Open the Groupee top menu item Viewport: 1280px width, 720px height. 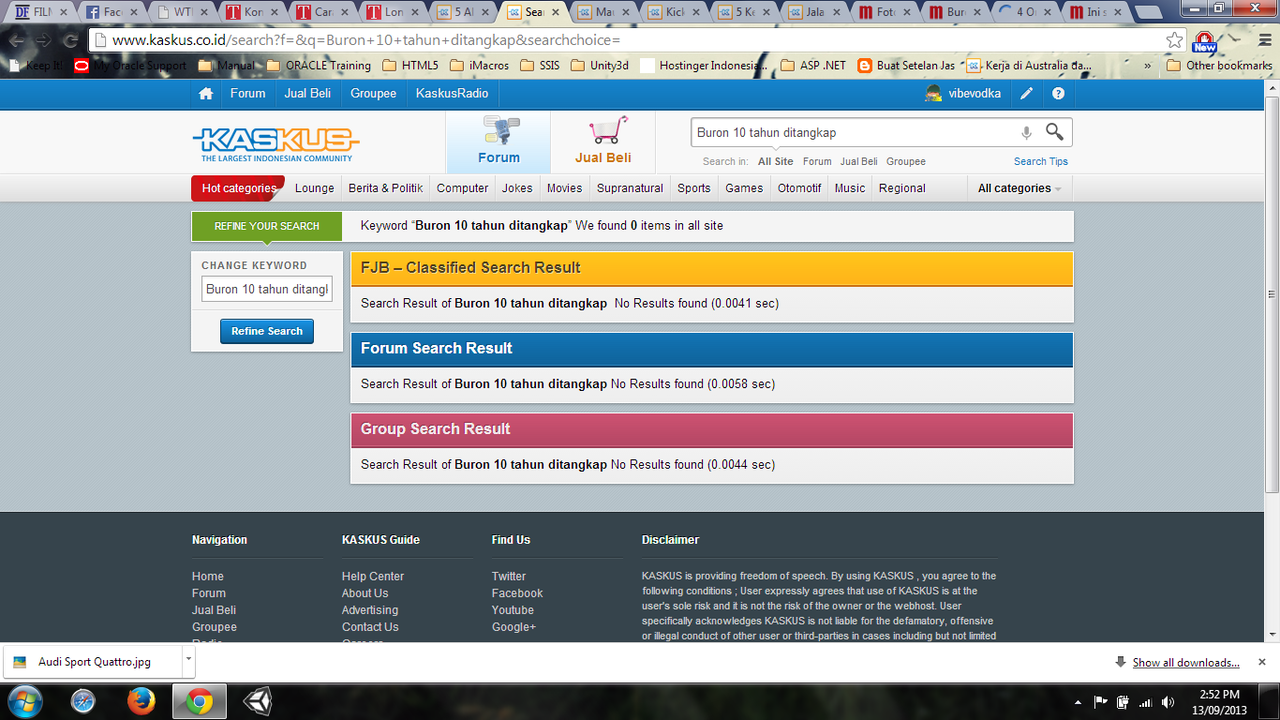[x=373, y=93]
